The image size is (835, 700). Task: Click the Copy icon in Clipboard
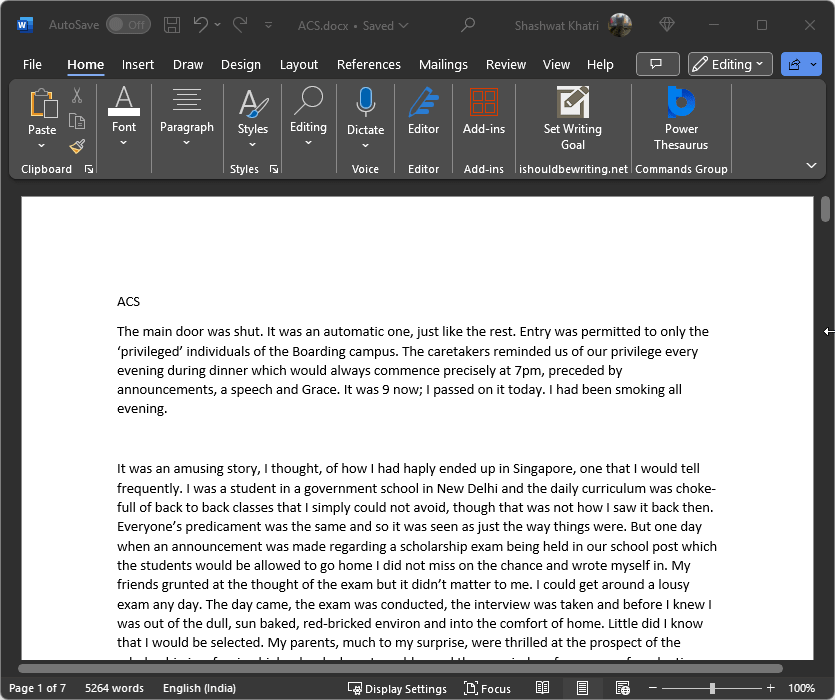[x=77, y=121]
